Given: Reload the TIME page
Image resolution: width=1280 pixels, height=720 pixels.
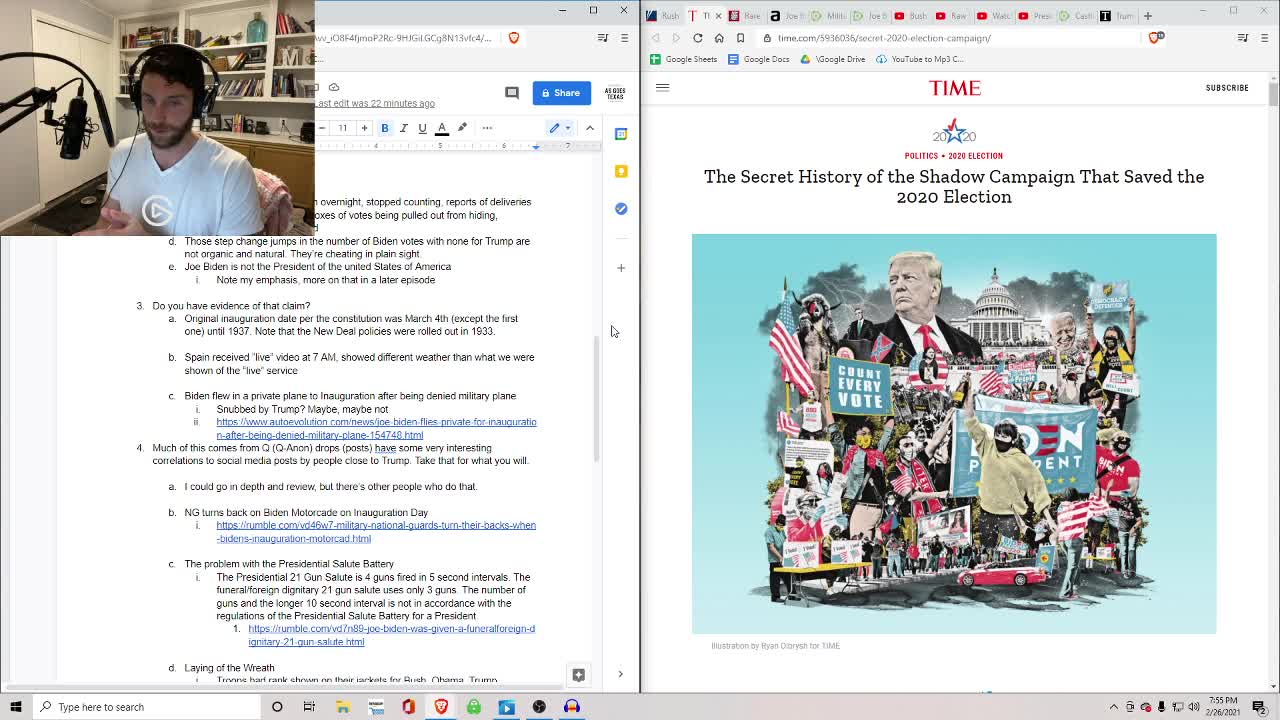Looking at the screenshot, I should [x=698, y=38].
